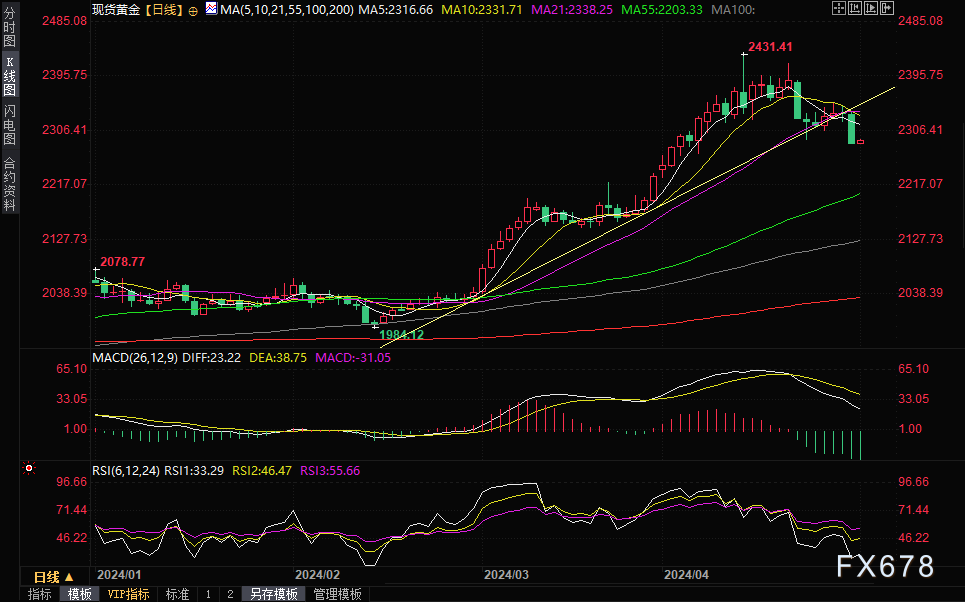
Task: Click the FX678 watermark logo
Action: [885, 566]
